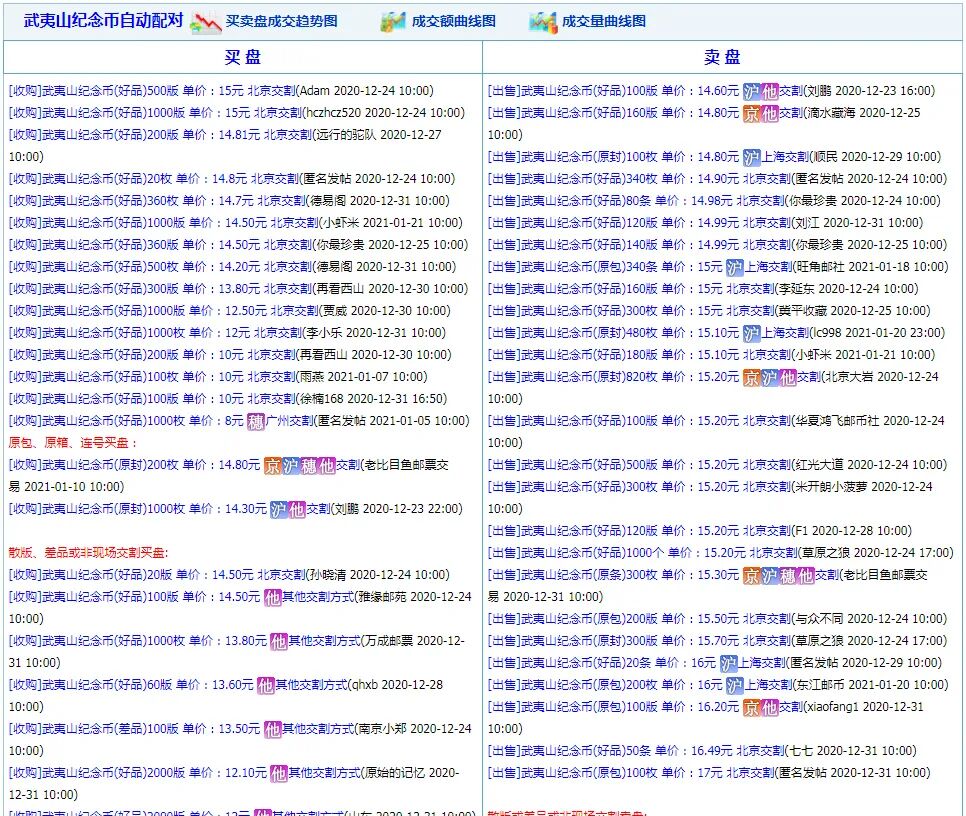The width and height of the screenshot is (966, 816).
Task: Open 小虾米 1000版 14.50元 buy listing
Action: (235, 223)
